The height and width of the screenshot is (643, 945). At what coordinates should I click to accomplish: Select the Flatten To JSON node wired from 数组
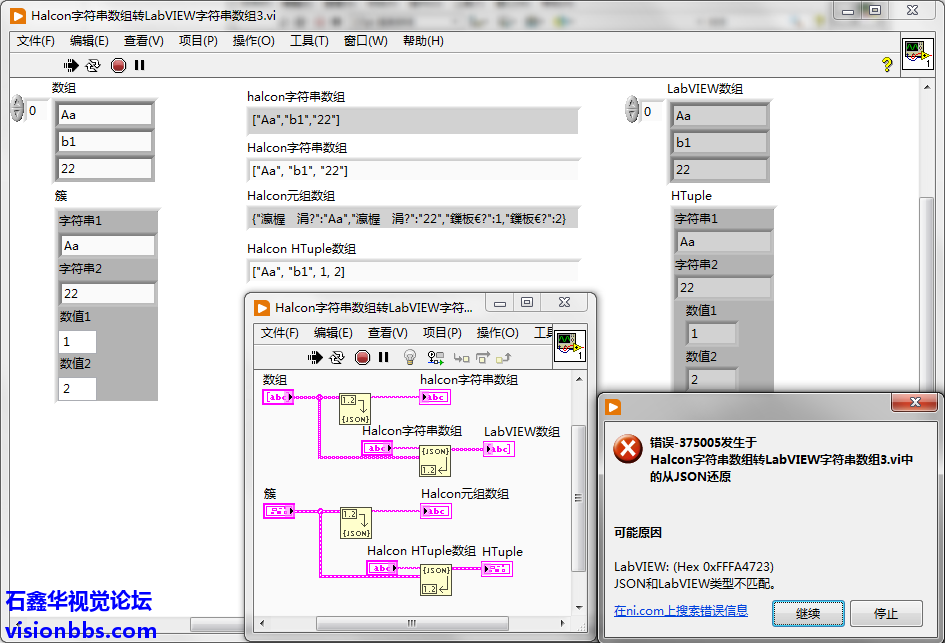pos(355,409)
